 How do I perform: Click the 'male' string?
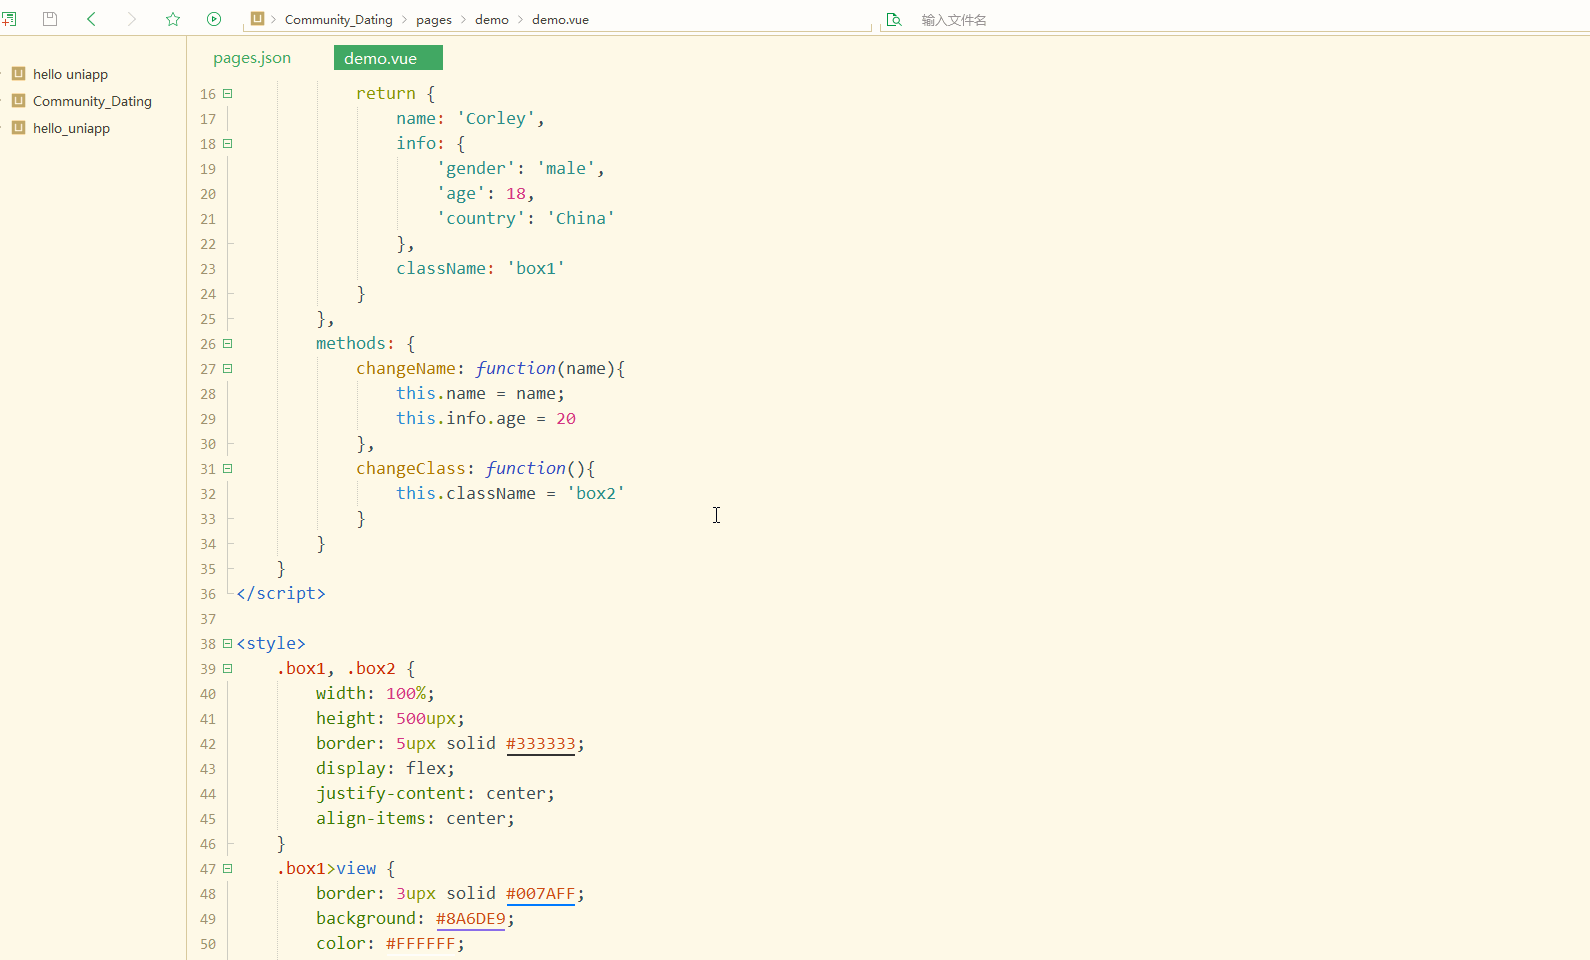[566, 169]
